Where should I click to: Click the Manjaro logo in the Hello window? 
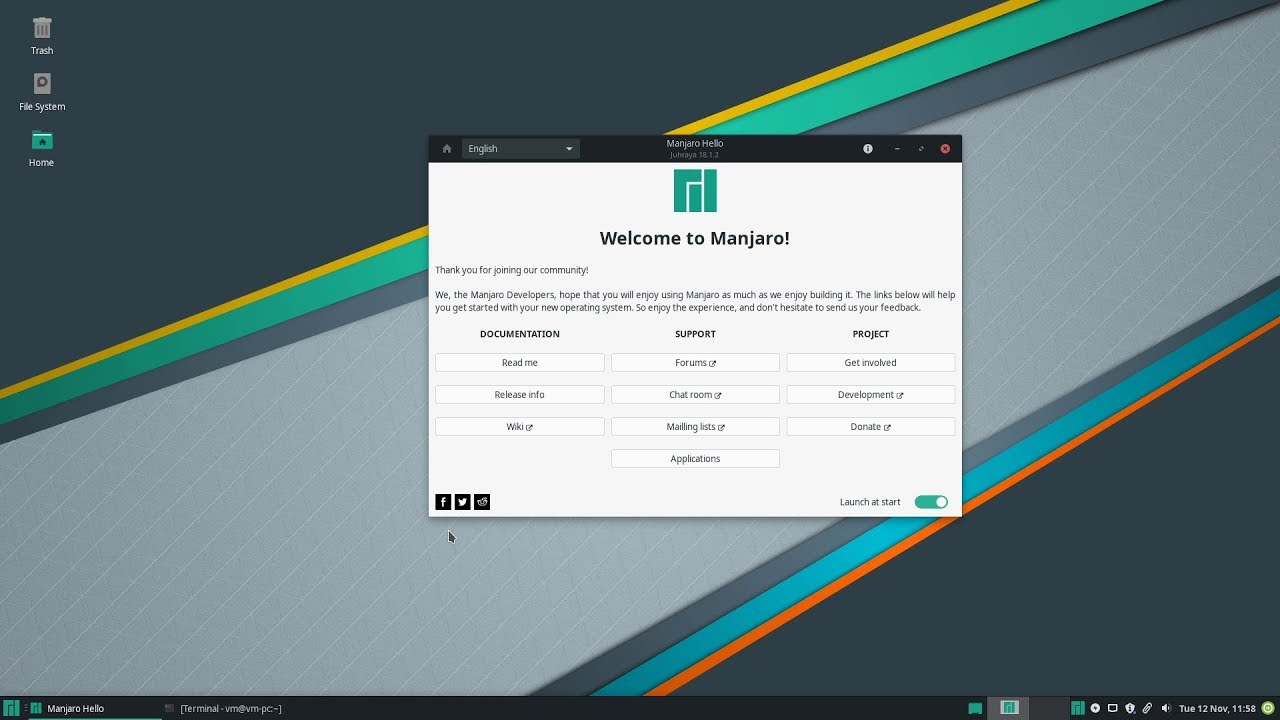[695, 191]
